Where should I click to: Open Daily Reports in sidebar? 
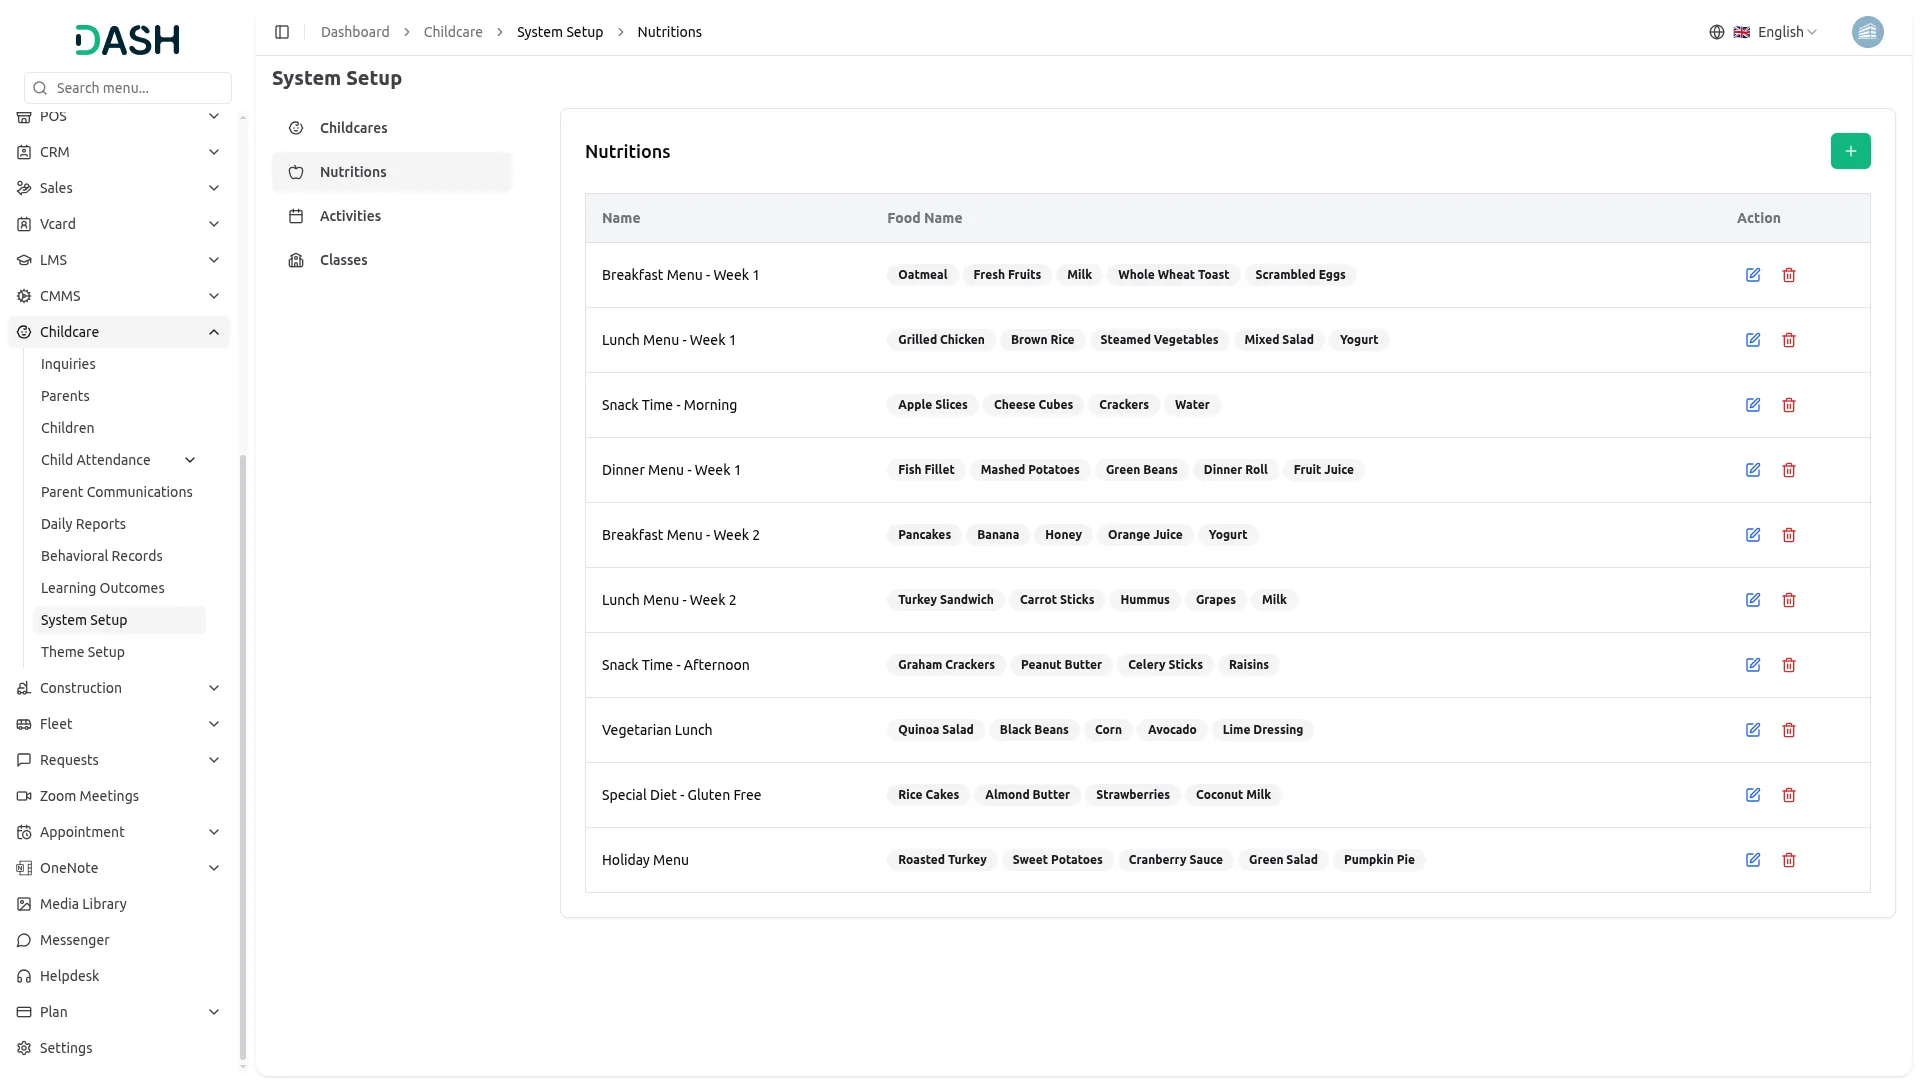[x=83, y=524]
